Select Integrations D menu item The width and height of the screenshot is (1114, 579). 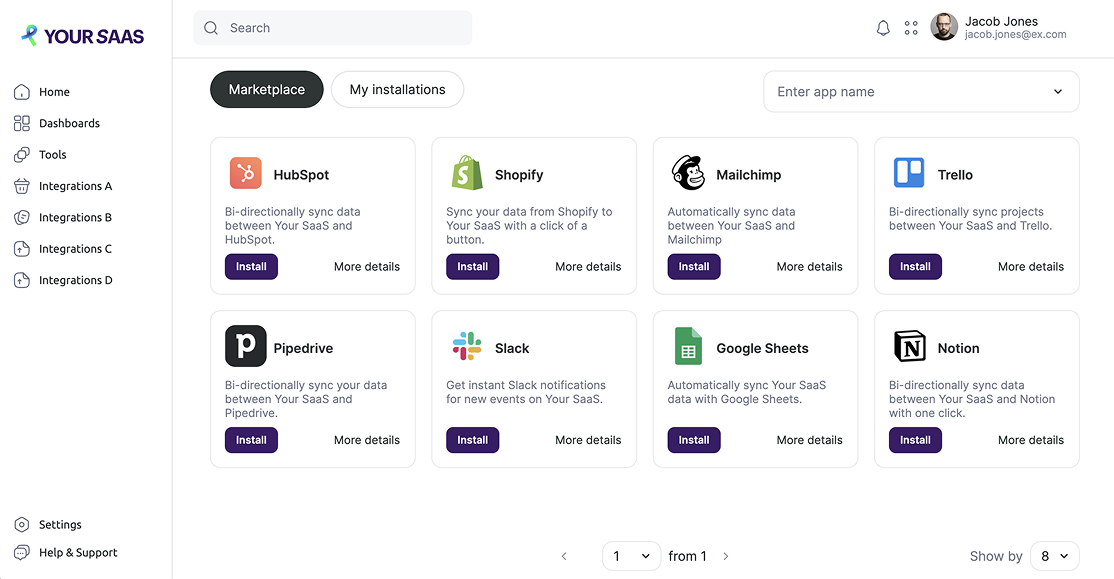75,280
